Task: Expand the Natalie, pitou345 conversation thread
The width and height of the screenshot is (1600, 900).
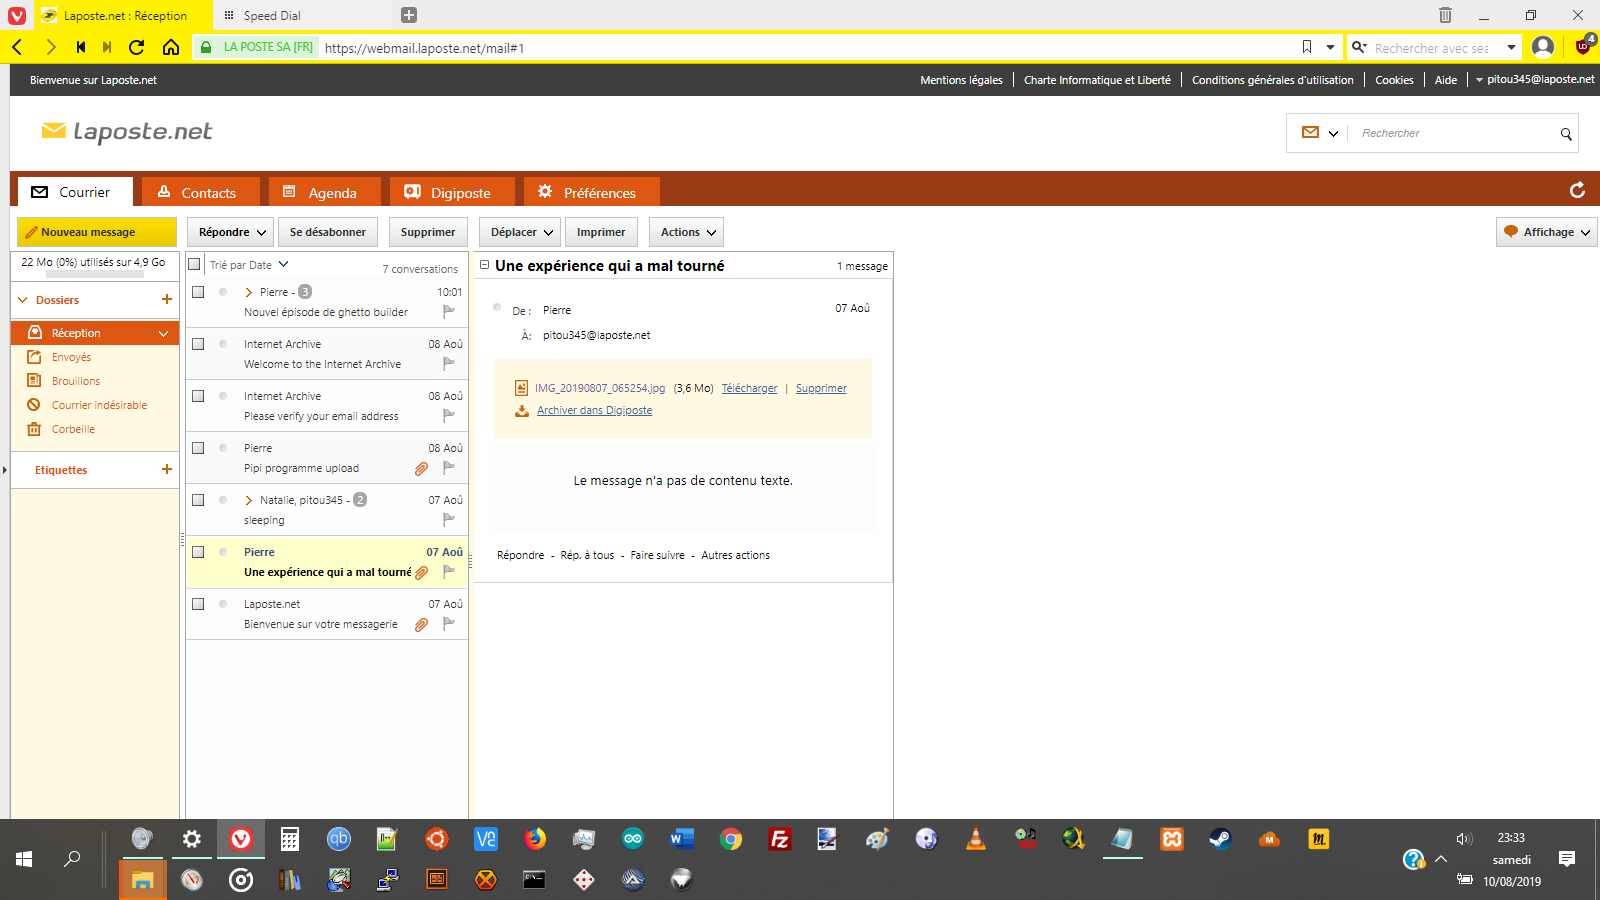Action: (248, 500)
